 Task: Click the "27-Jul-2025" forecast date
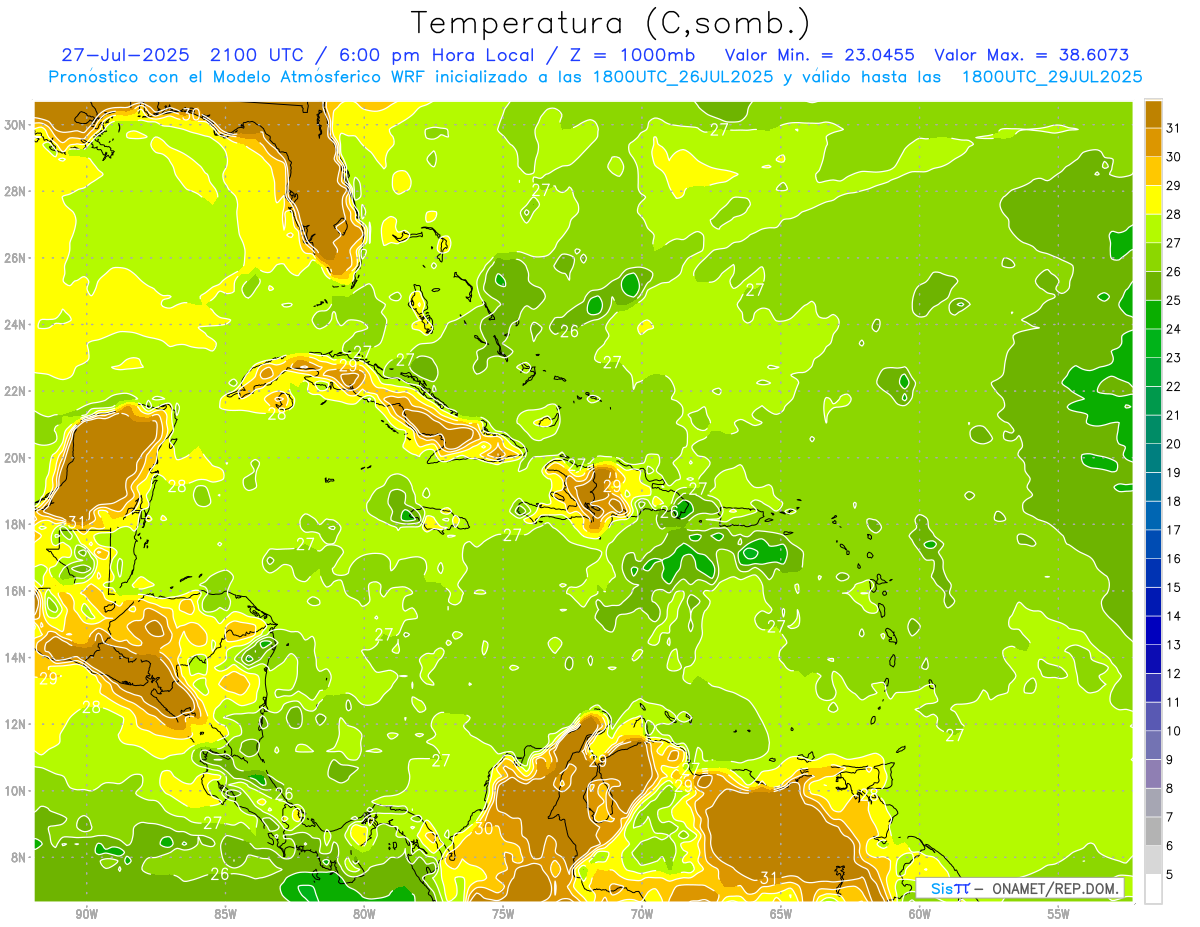click(x=126, y=56)
